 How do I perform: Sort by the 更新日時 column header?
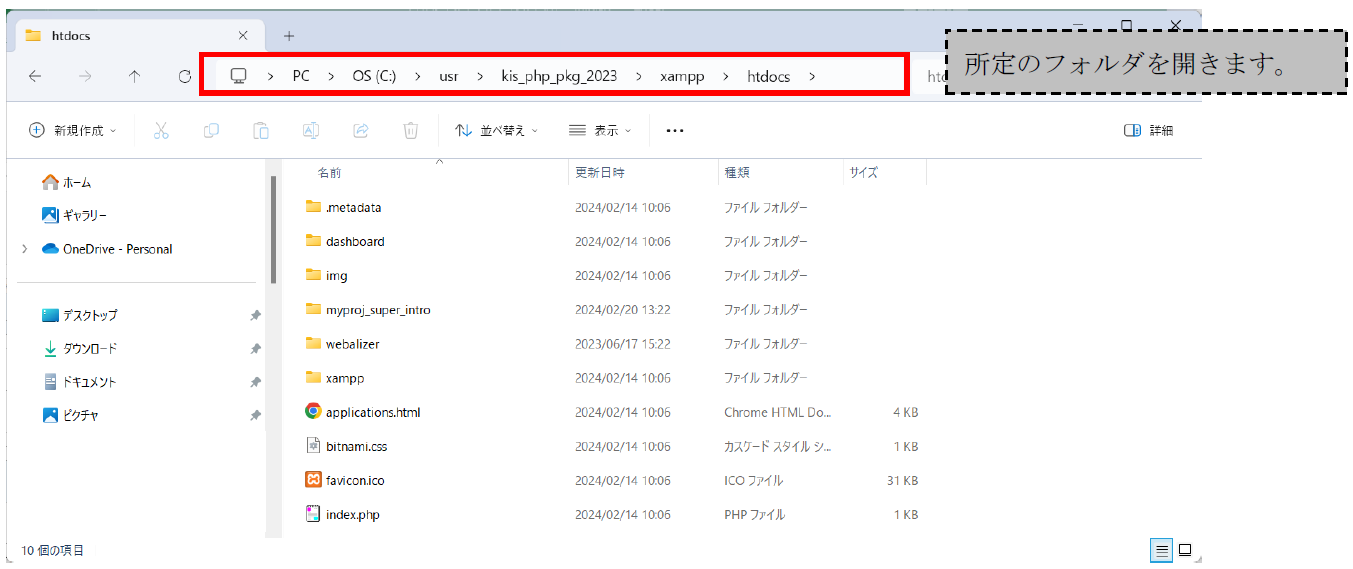pyautogui.click(x=600, y=172)
